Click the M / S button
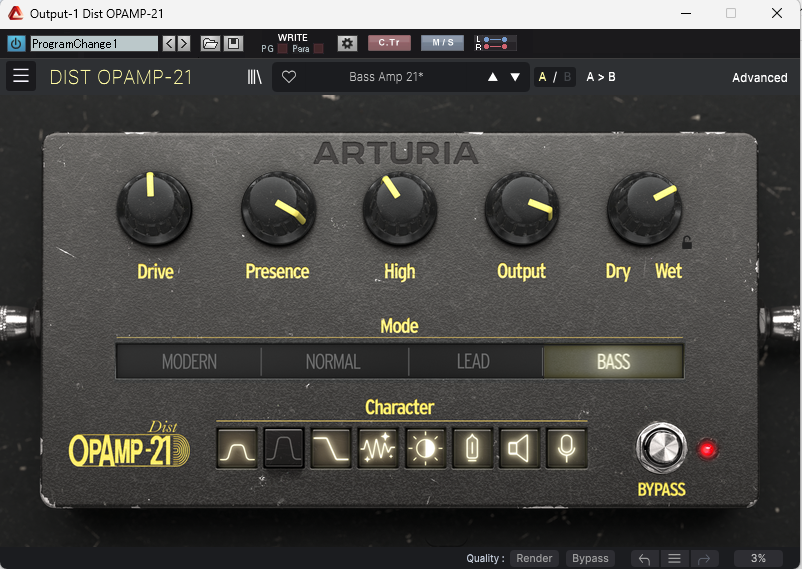 tap(442, 43)
